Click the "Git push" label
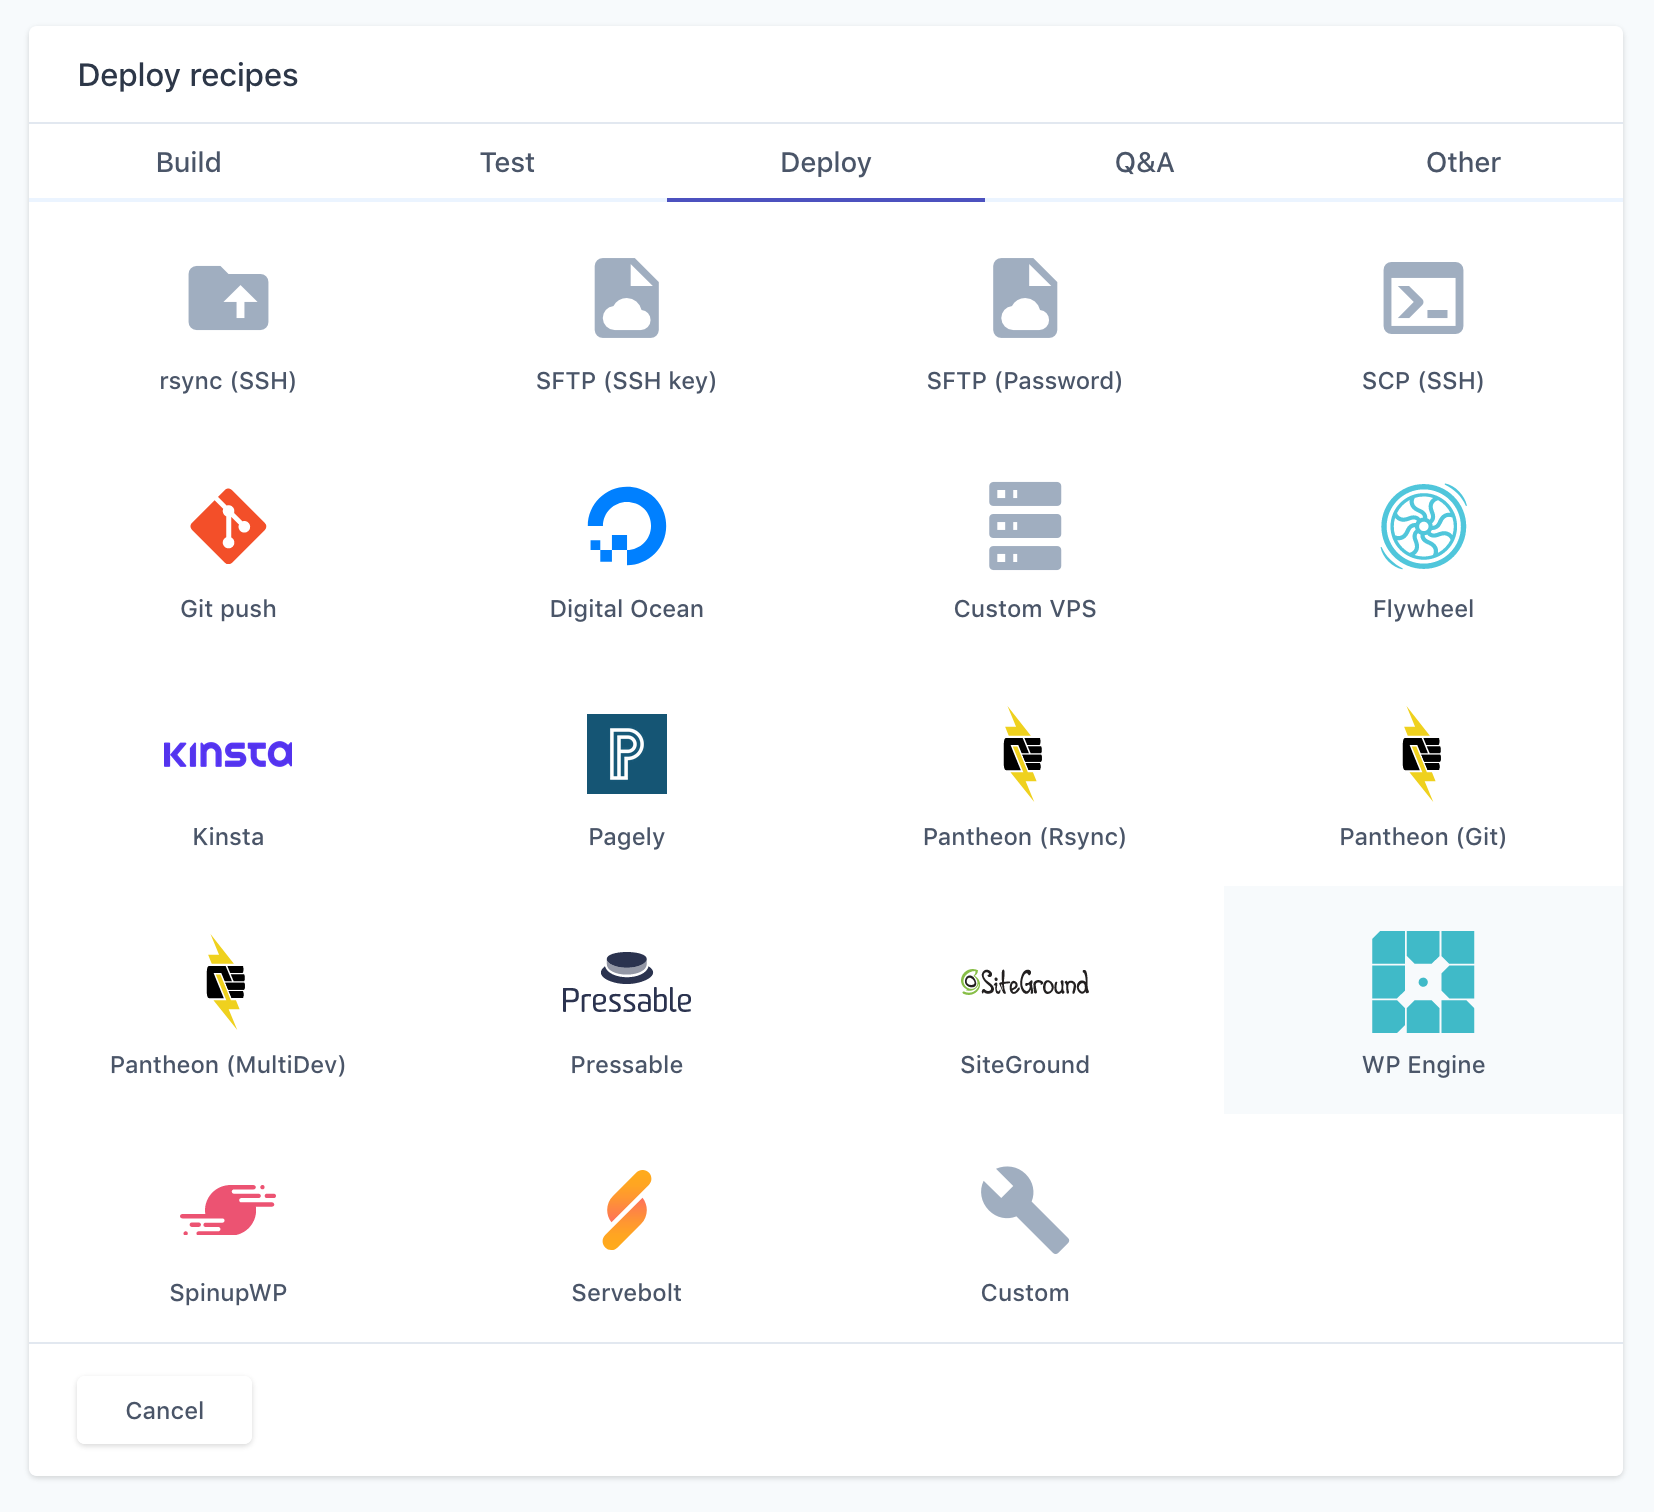 [x=228, y=609]
